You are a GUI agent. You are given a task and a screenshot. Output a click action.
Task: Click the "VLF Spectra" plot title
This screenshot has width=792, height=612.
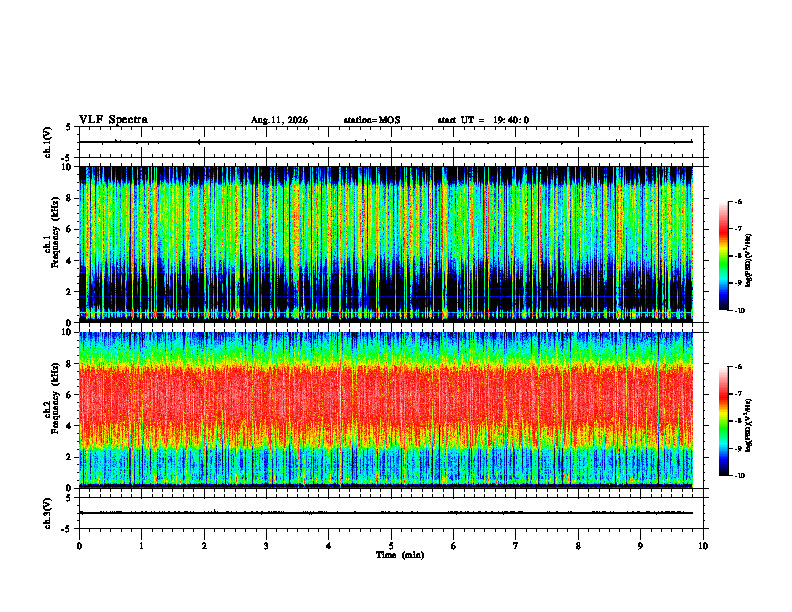pyautogui.click(x=113, y=120)
